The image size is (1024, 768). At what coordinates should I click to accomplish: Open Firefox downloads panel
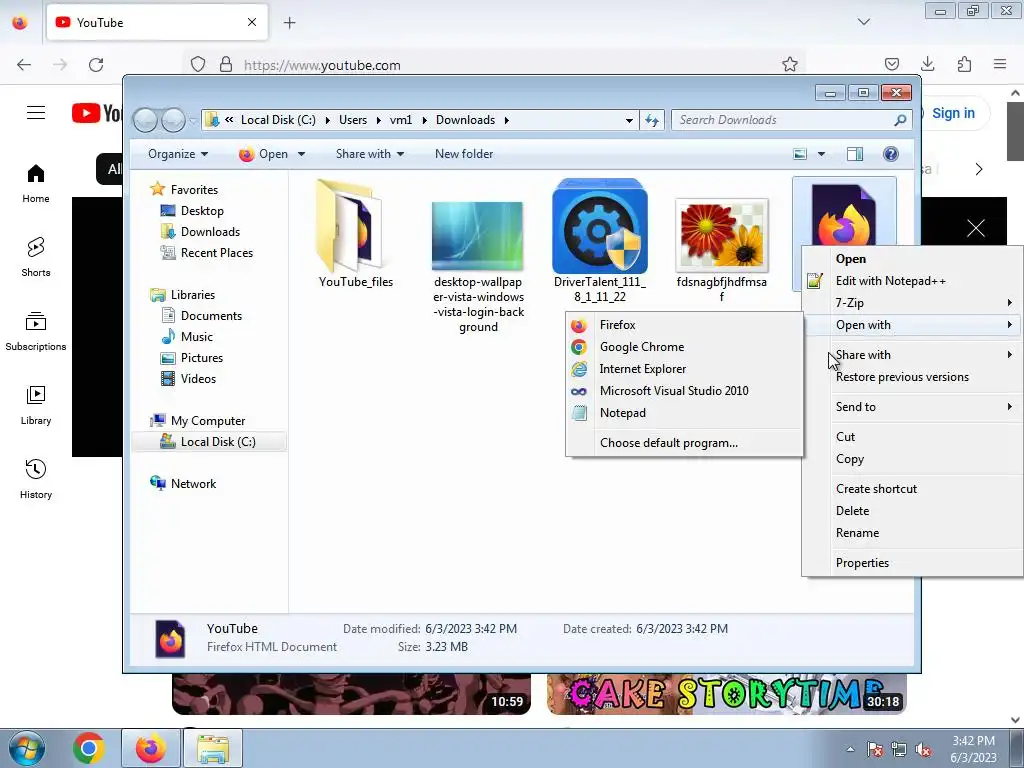tap(927, 64)
